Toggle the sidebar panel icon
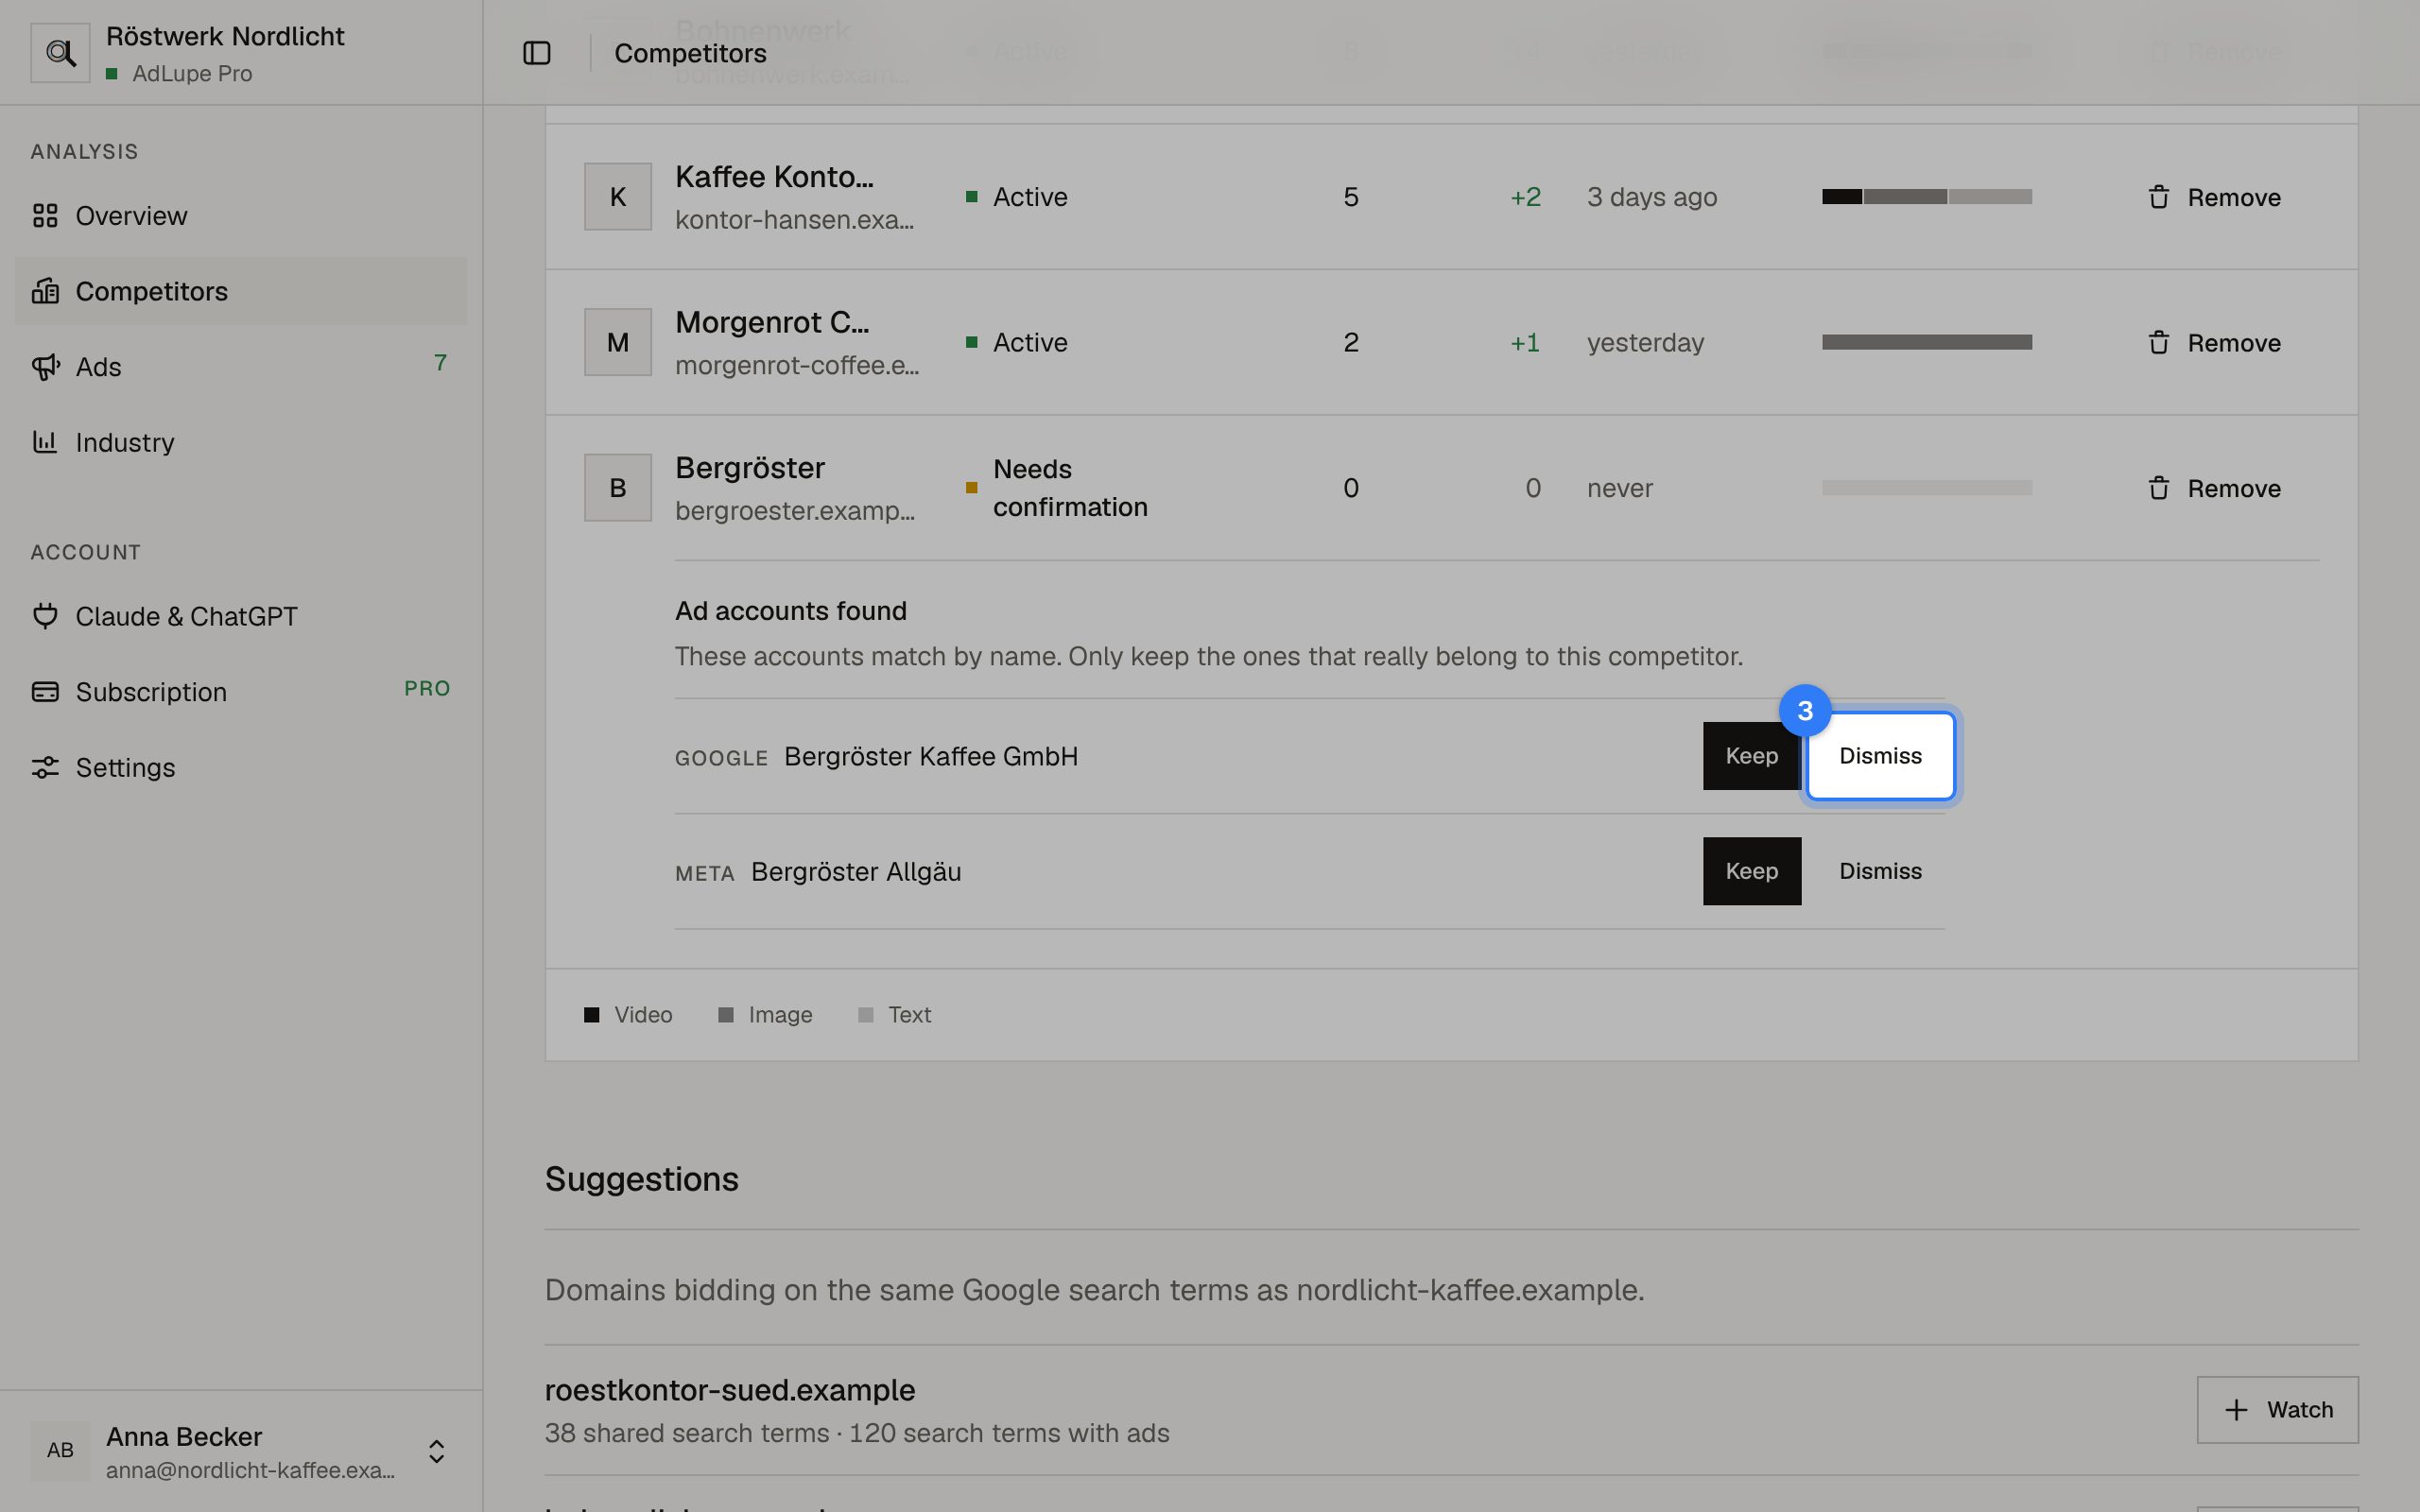Image resolution: width=2420 pixels, height=1512 pixels. (x=537, y=53)
